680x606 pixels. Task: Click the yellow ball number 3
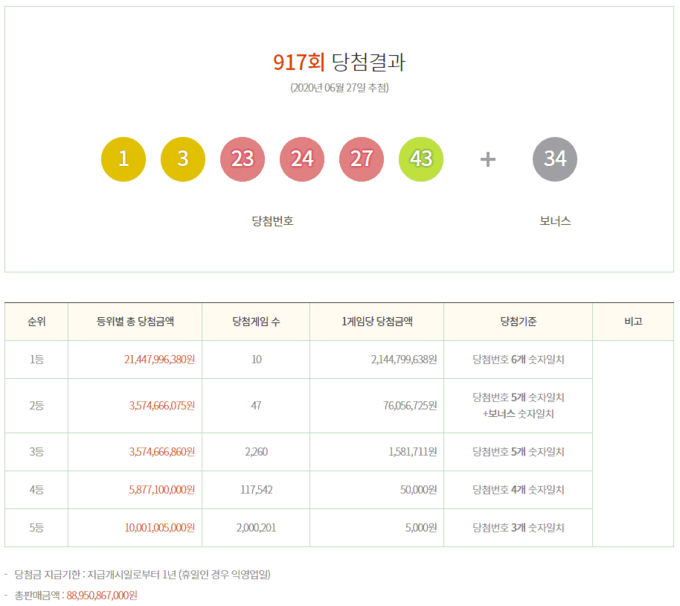point(183,159)
